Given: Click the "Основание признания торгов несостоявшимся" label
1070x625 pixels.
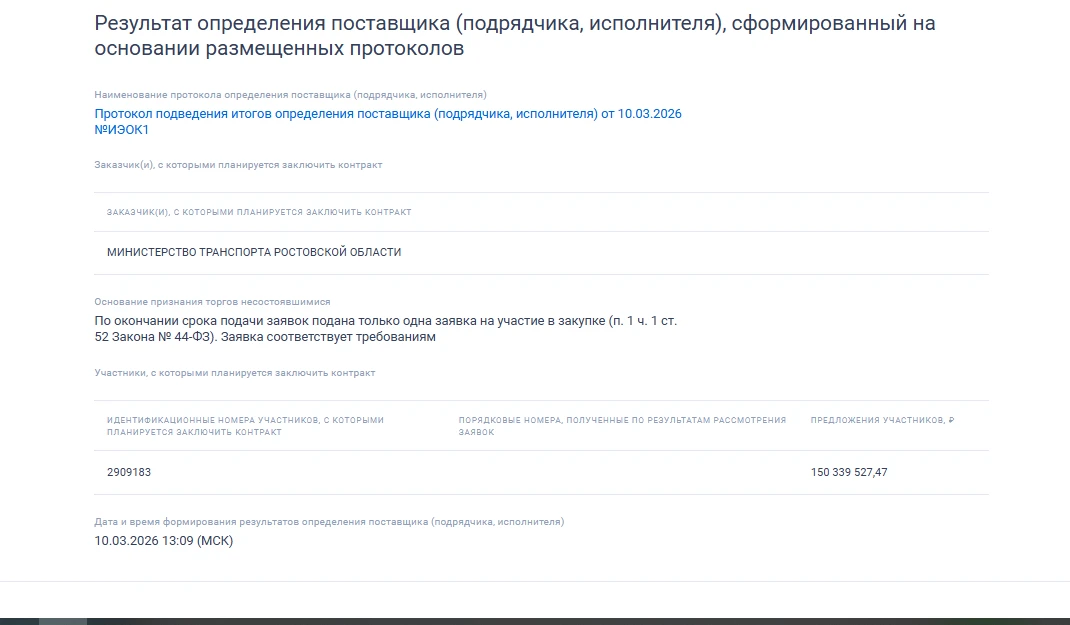Looking at the screenshot, I should click(x=212, y=301).
